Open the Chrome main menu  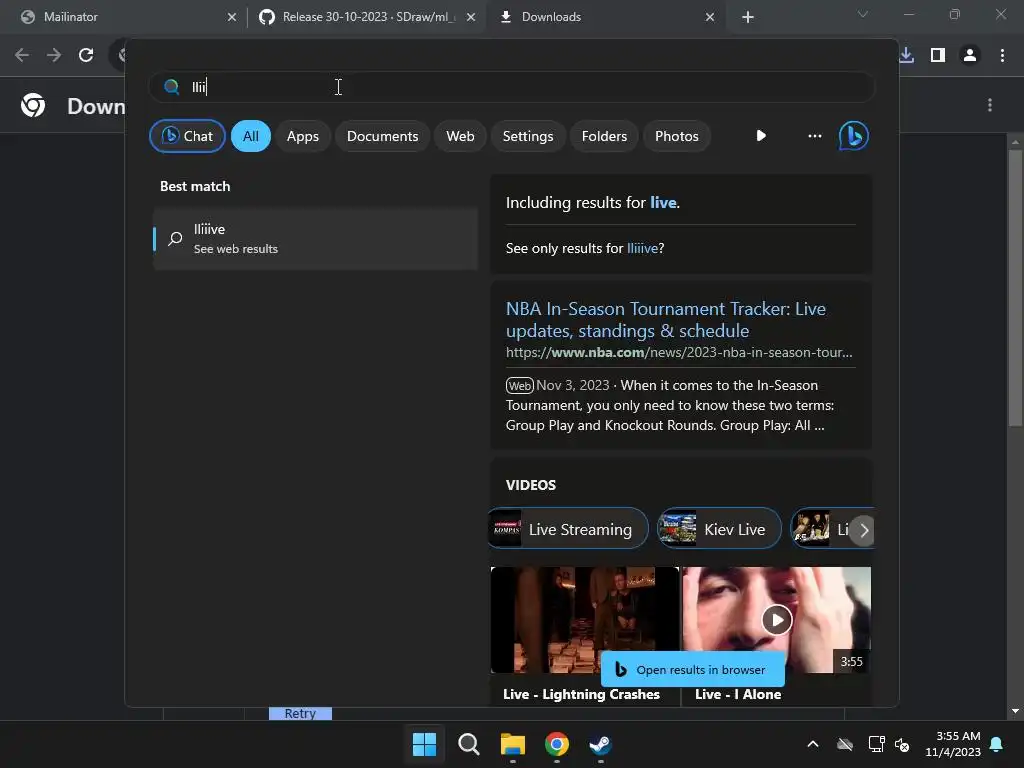click(x=1002, y=55)
